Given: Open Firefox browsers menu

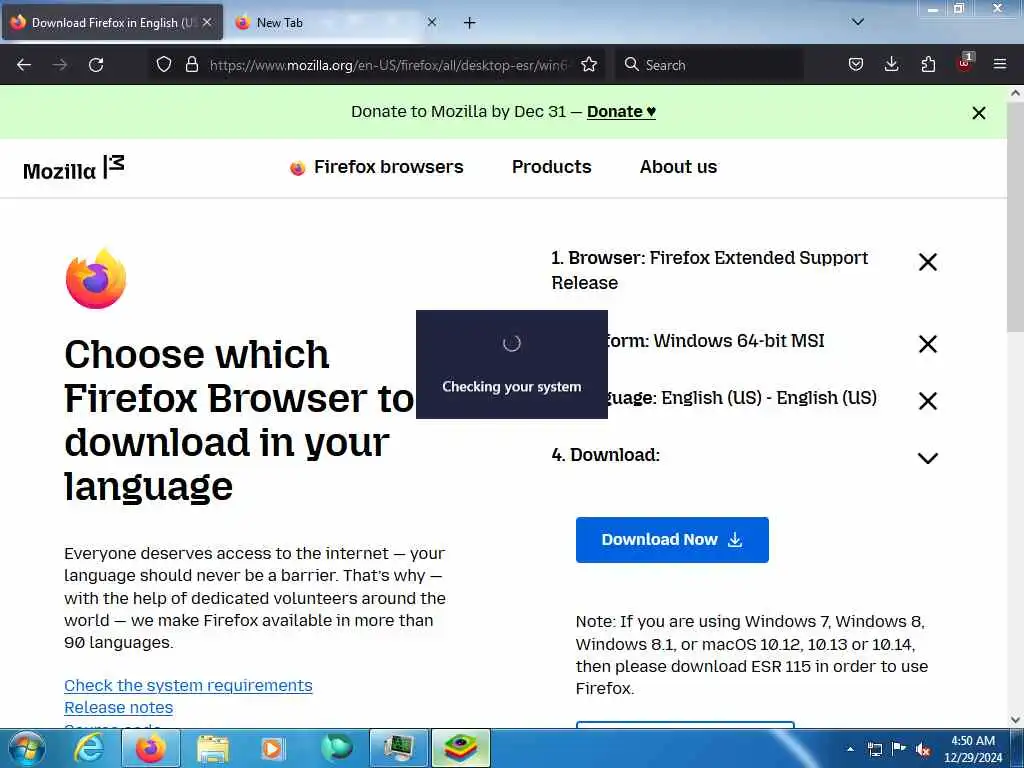Looking at the screenshot, I should coord(377,167).
